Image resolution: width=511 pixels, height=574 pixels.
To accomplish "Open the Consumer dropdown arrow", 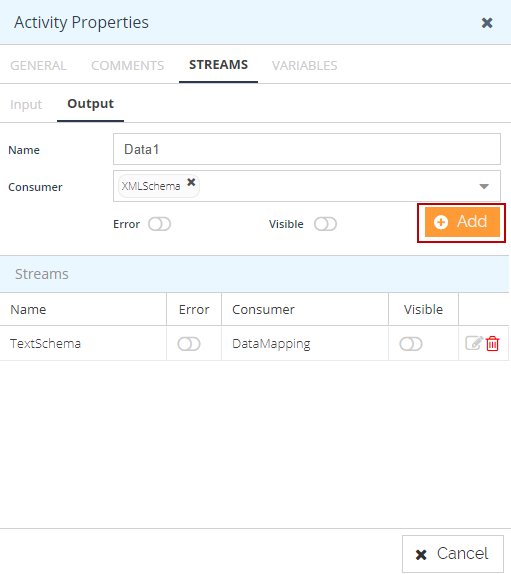I will coord(484,186).
